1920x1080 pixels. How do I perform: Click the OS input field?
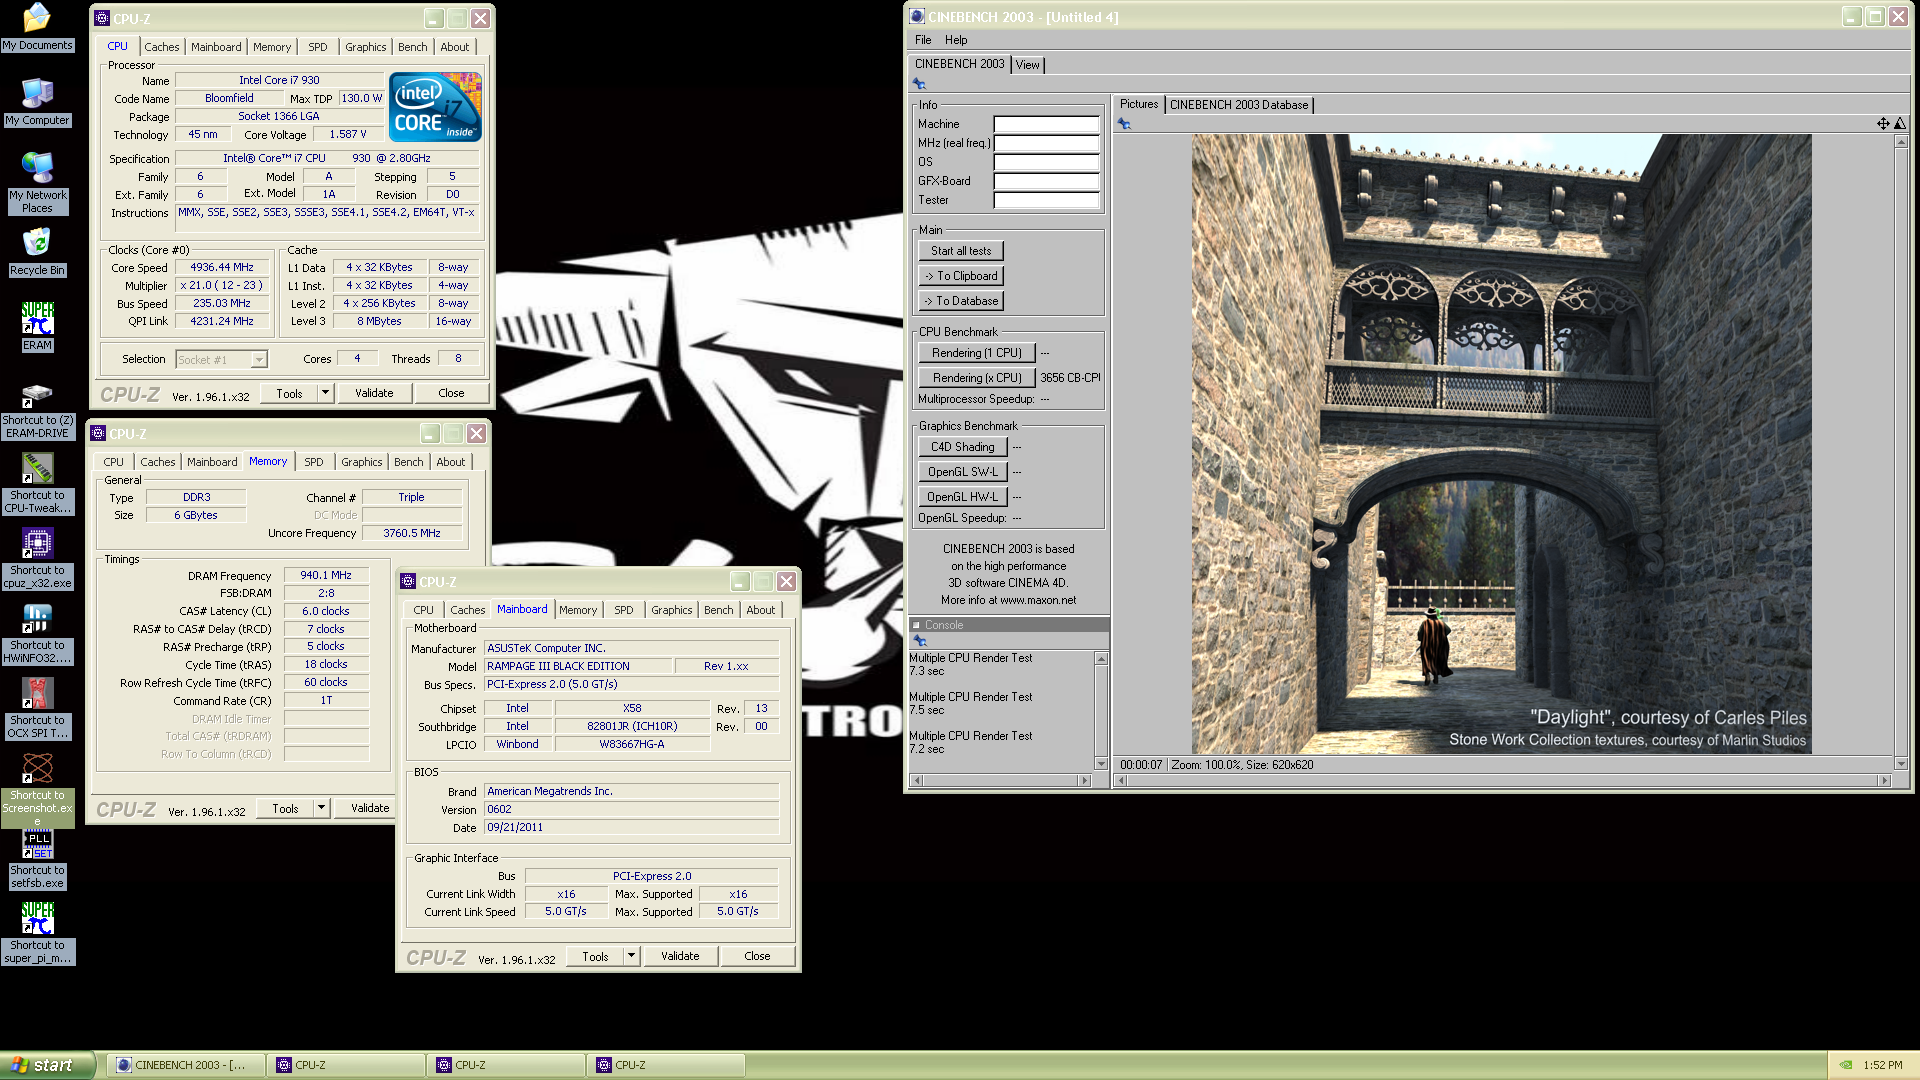point(1046,162)
